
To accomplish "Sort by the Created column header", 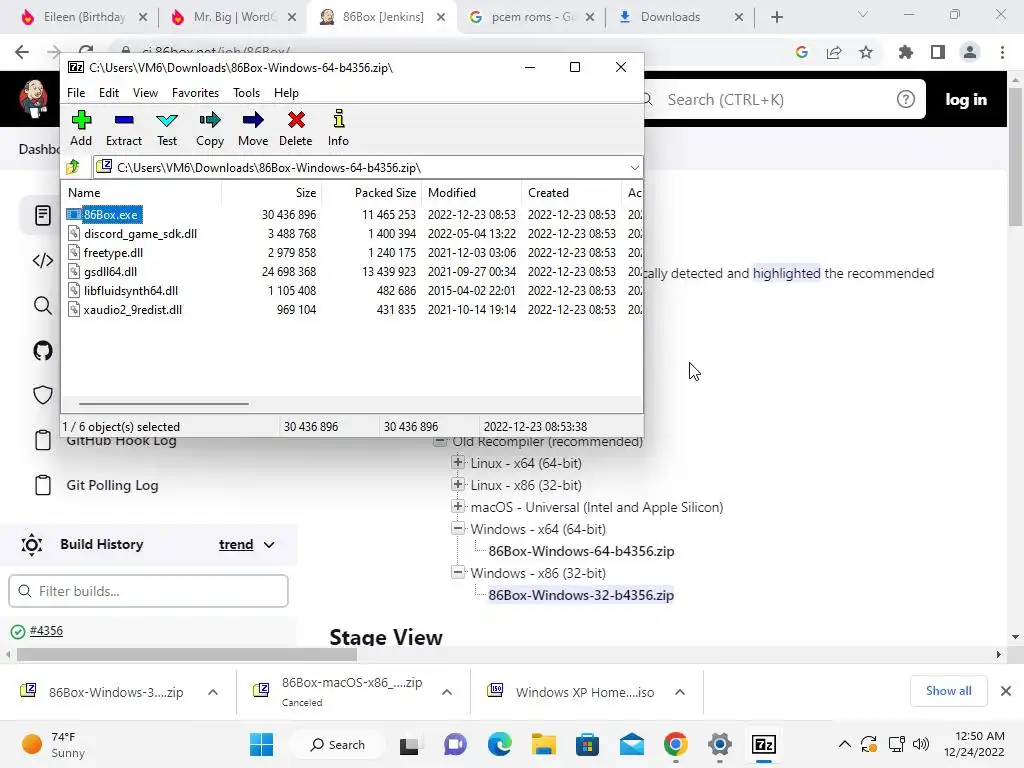I will pos(571,193).
